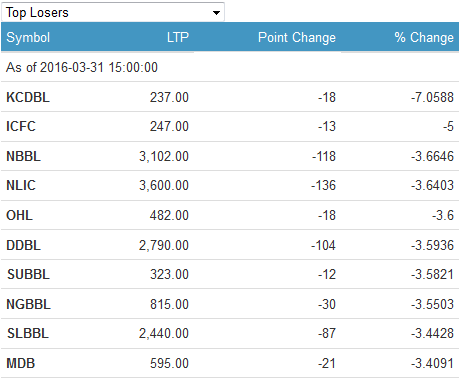The width and height of the screenshot is (462, 378).
Task: Select the NLIC symbol
Action: coord(21,185)
